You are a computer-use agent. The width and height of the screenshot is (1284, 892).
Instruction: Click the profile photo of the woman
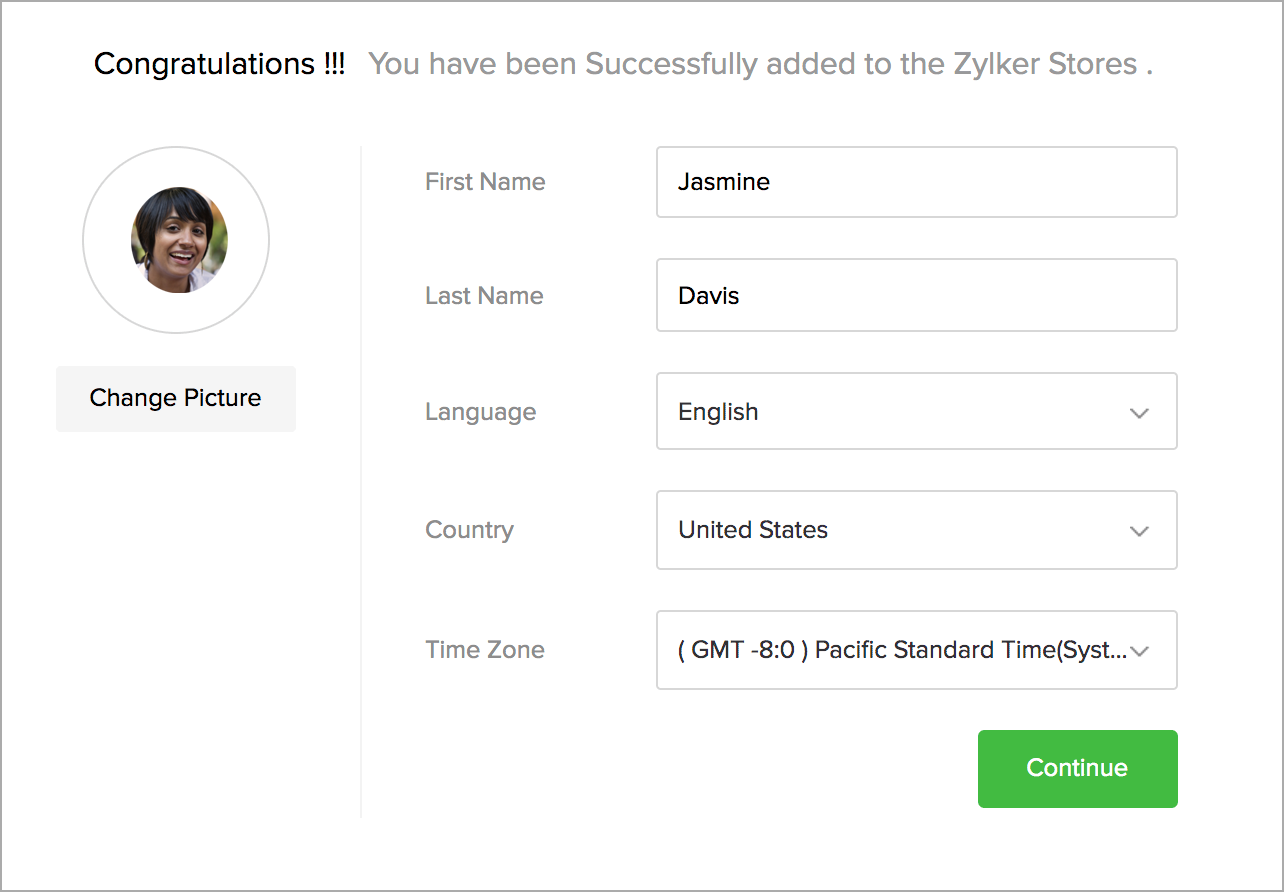click(179, 240)
